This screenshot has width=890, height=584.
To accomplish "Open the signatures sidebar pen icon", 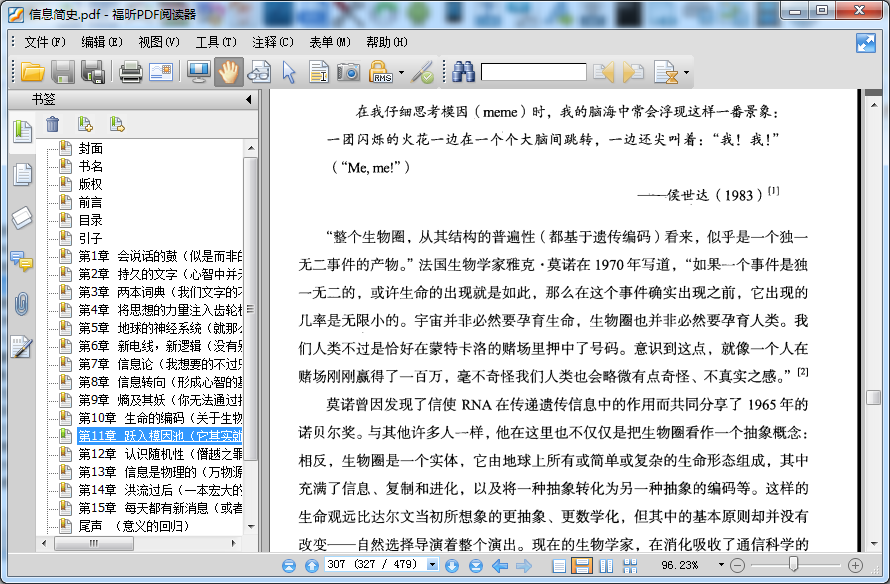I will pyautogui.click(x=22, y=347).
